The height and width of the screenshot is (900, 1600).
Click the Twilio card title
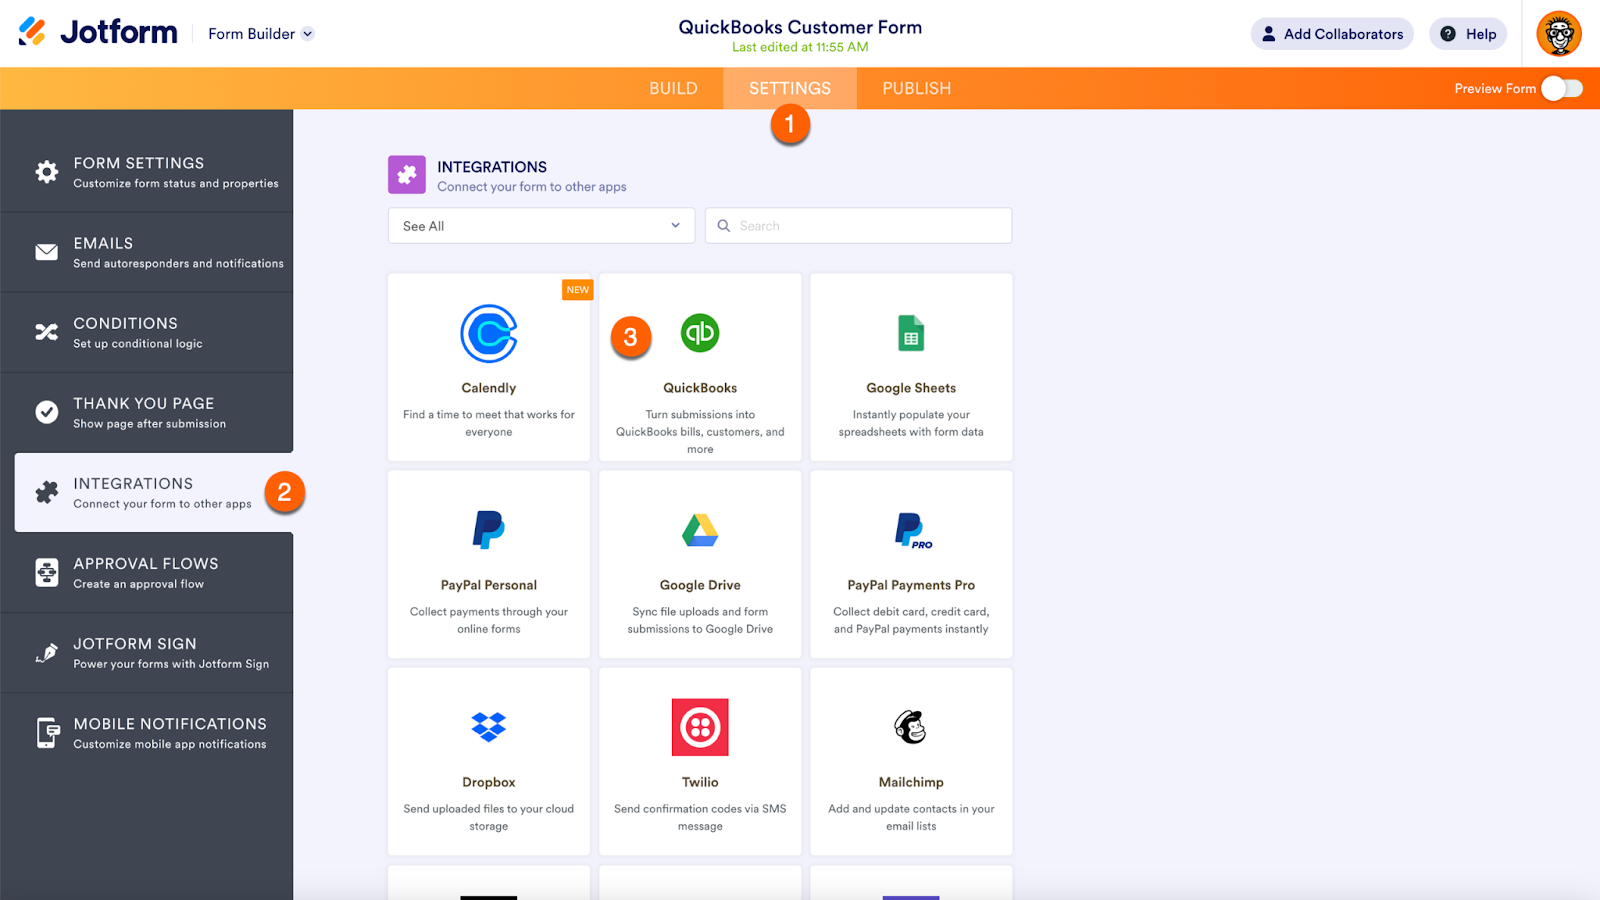700,782
